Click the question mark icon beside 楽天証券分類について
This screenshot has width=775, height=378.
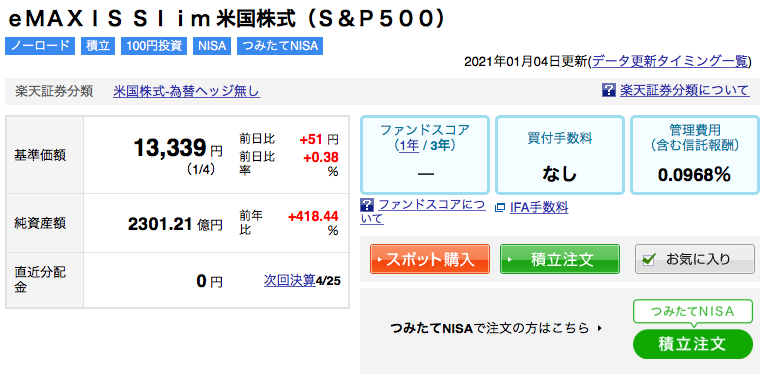click(x=608, y=90)
